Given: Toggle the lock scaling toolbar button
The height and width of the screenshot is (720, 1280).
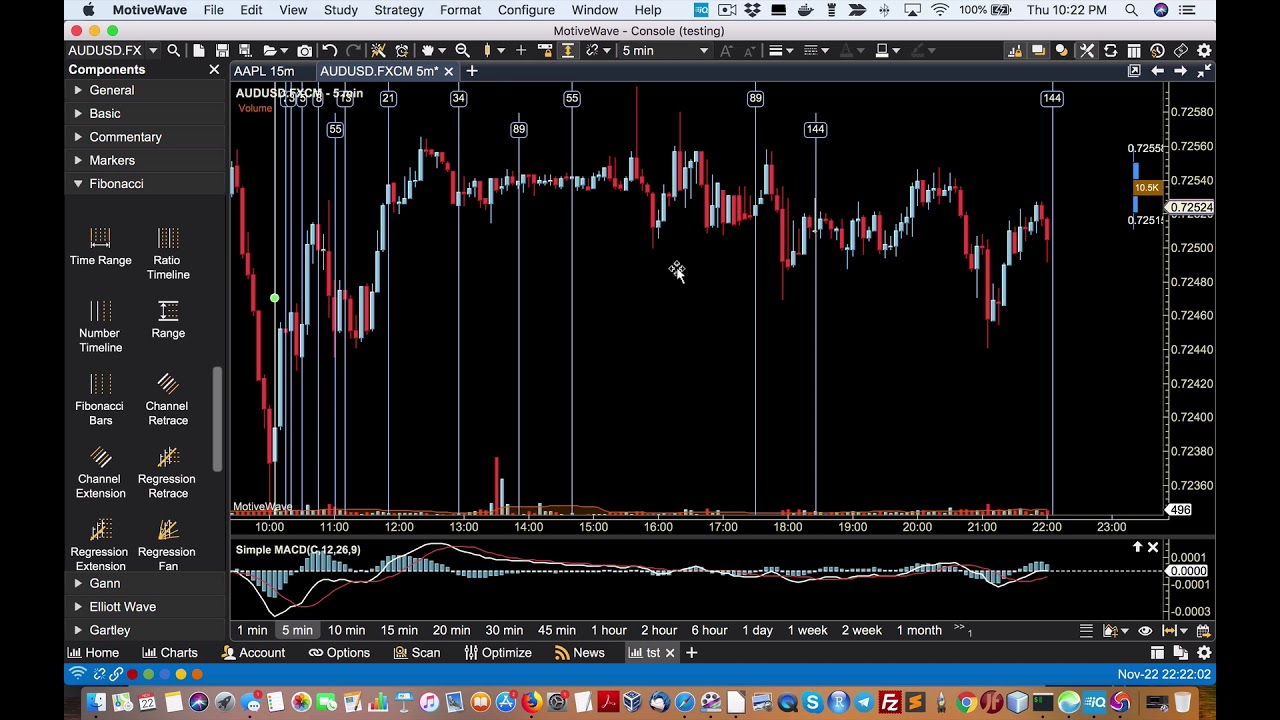Looking at the screenshot, I should click(x=545, y=50).
